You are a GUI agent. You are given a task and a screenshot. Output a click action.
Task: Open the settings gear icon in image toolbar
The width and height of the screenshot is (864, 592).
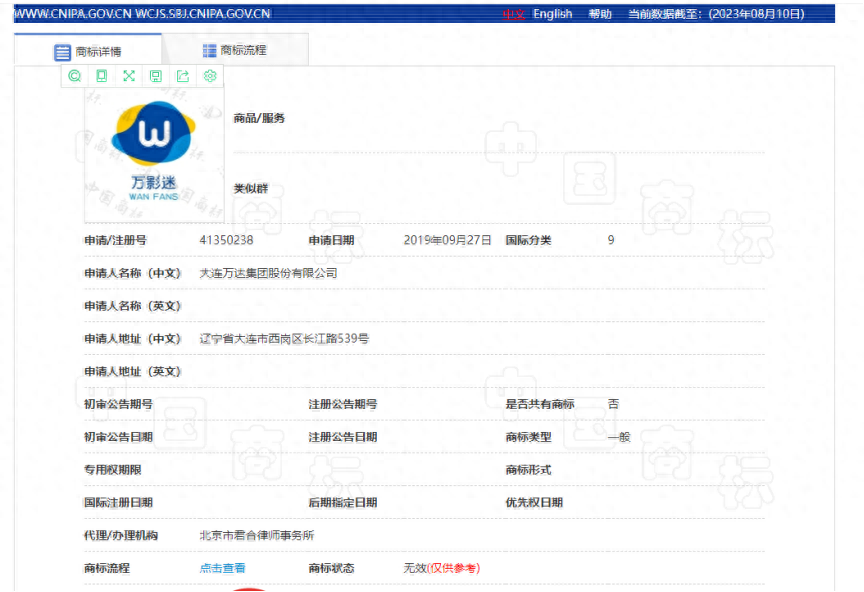(x=210, y=76)
